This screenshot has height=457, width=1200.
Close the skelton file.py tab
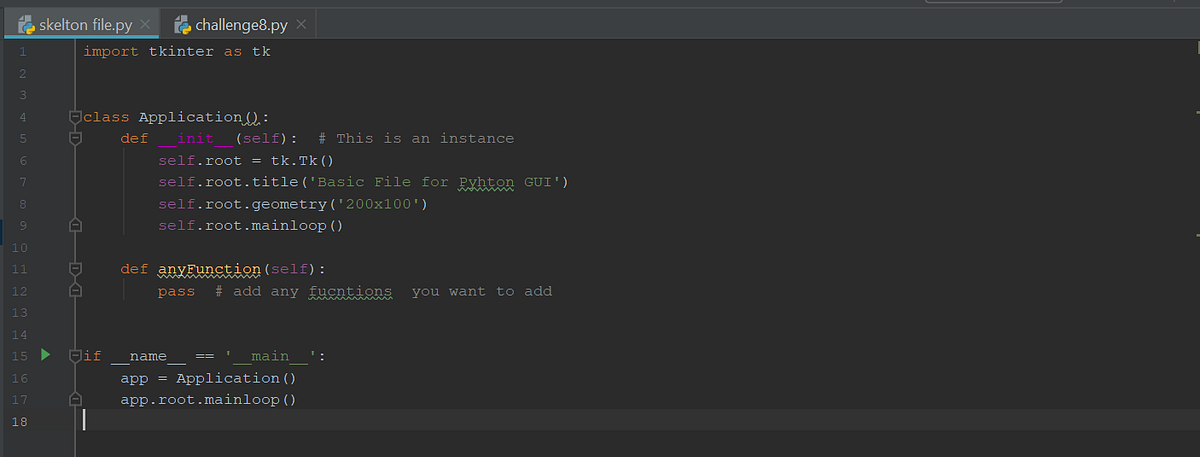click(144, 24)
